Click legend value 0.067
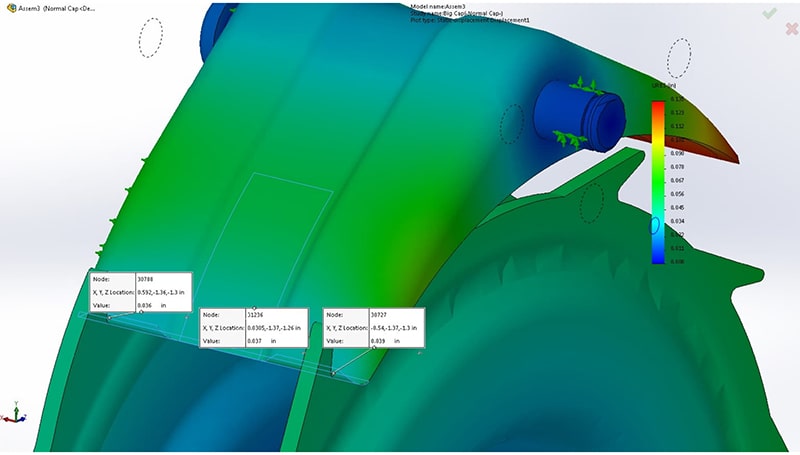Image resolution: width=800 pixels, height=455 pixels. pyautogui.click(x=677, y=180)
